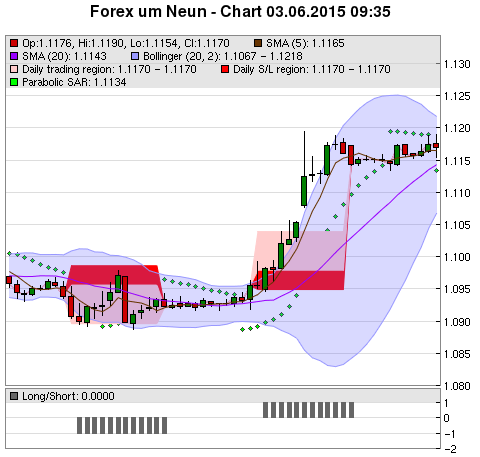Click the 1.130 price axis label

[x=457, y=64]
